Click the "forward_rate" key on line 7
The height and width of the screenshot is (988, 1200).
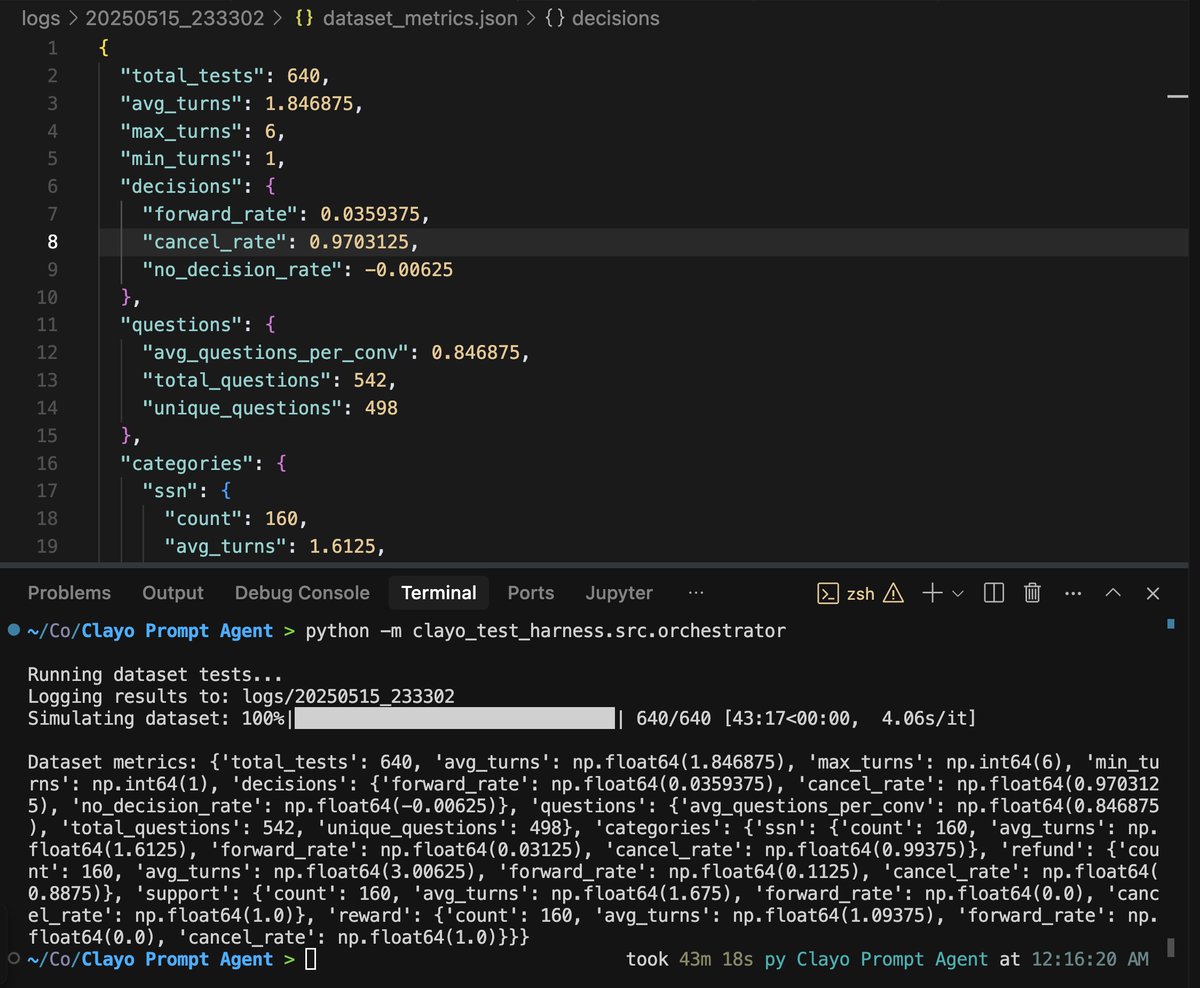220,214
